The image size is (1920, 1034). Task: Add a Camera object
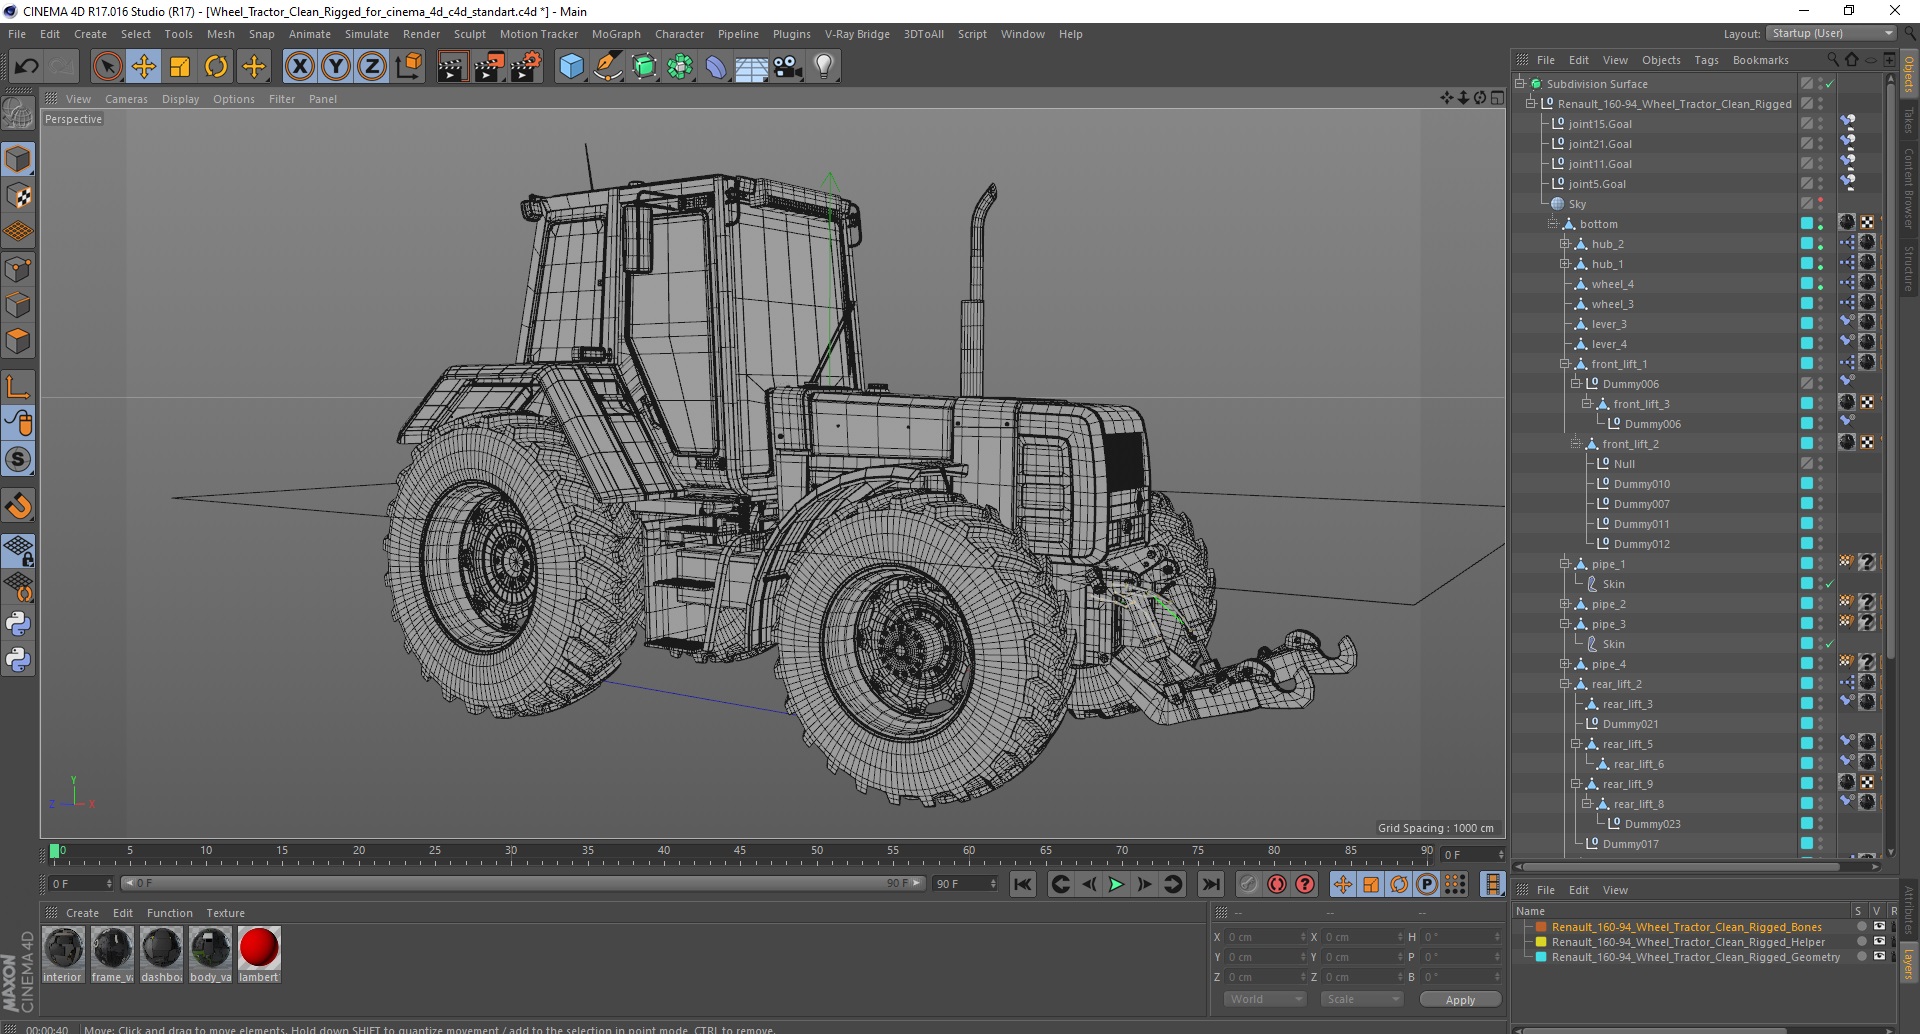(788, 67)
